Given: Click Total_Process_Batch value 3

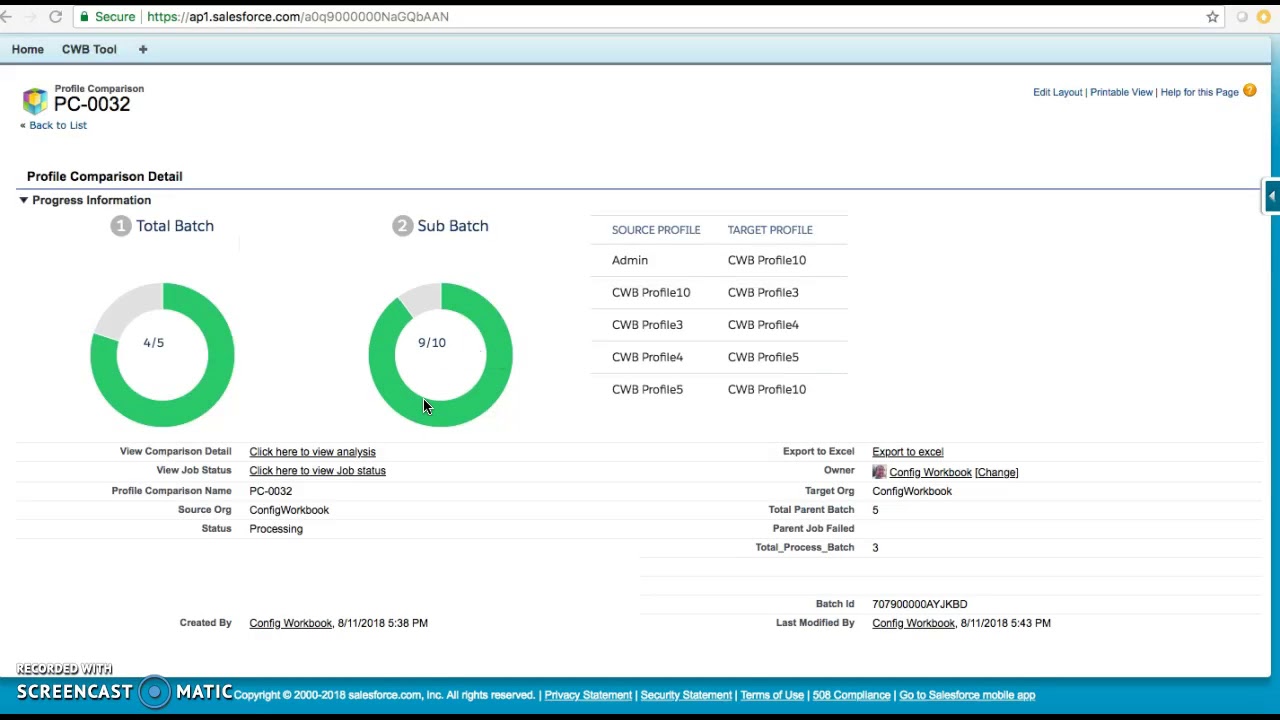Looking at the screenshot, I should [875, 548].
